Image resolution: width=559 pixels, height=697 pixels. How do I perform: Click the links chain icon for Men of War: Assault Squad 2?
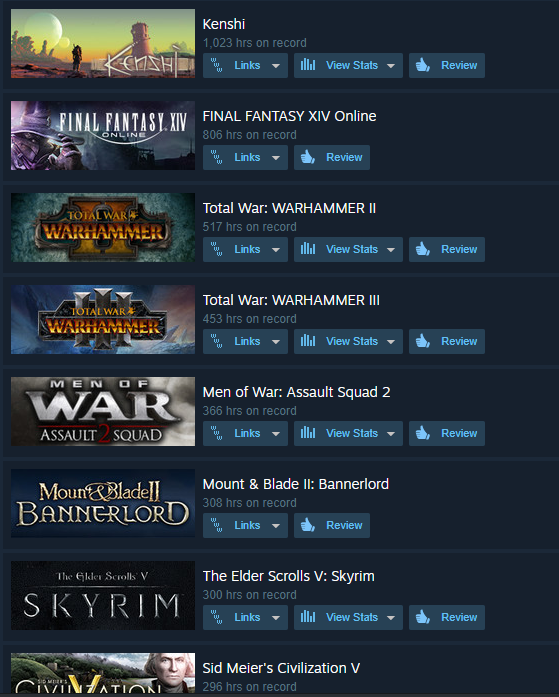[216, 433]
